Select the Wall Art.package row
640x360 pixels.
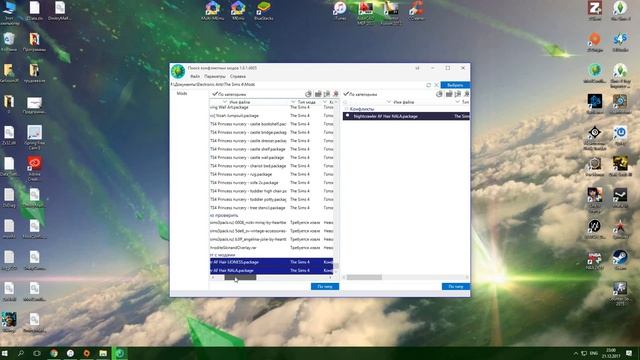pyautogui.click(x=271, y=107)
